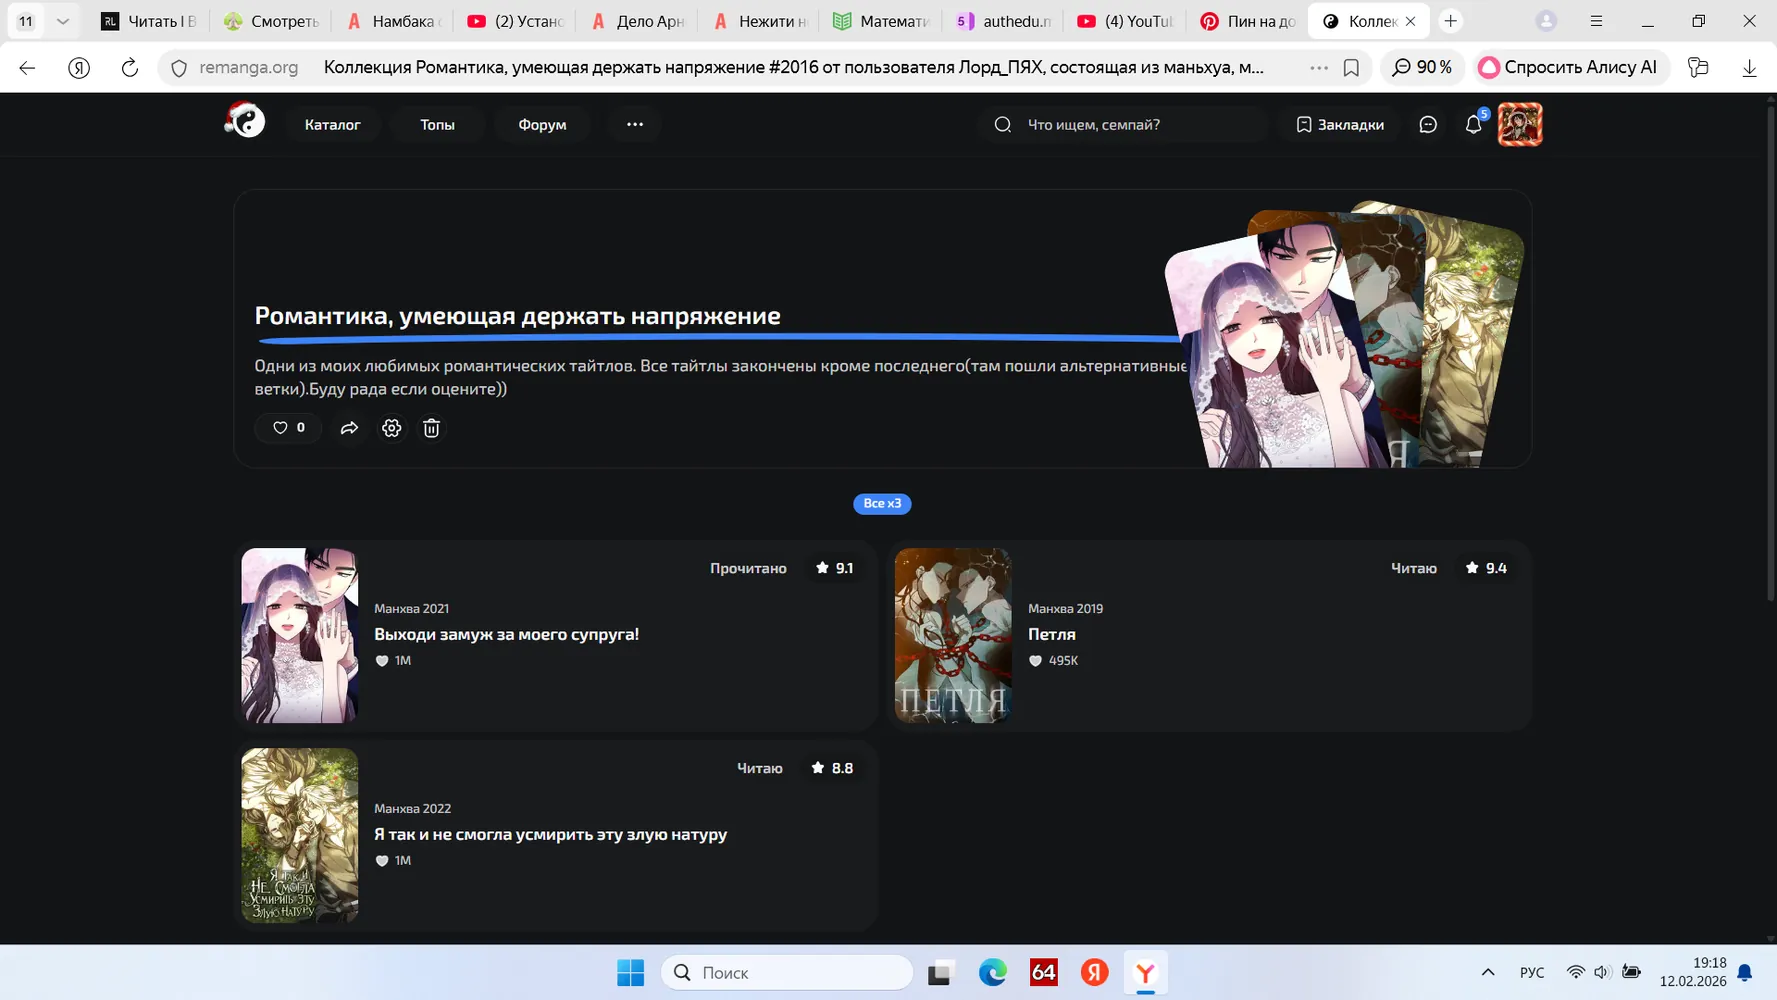The width and height of the screenshot is (1777, 1000).
Task: Show hidden system tray icons
Action: click(x=1488, y=972)
